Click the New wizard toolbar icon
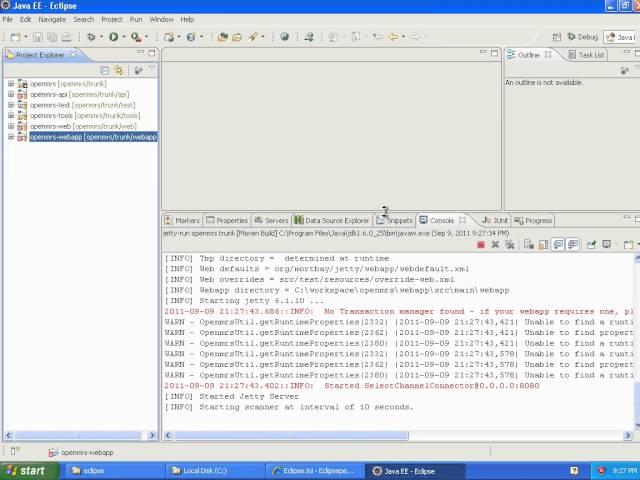 tap(16, 37)
